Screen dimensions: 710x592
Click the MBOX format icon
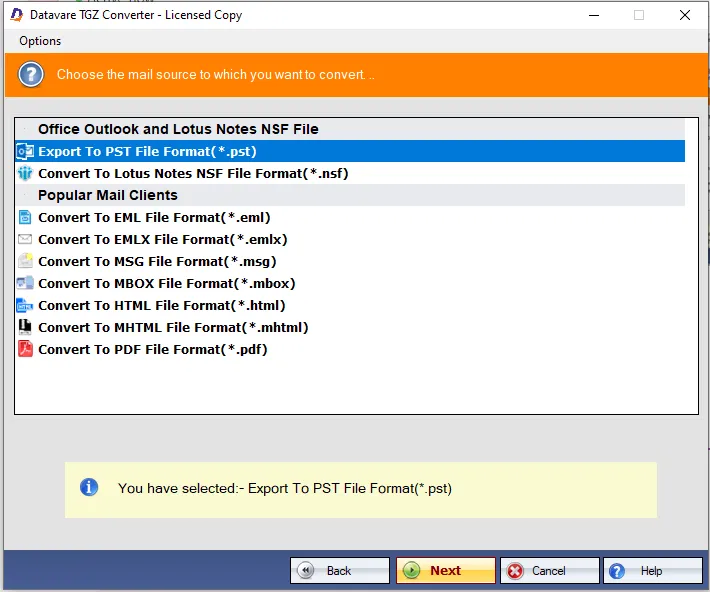(x=25, y=283)
